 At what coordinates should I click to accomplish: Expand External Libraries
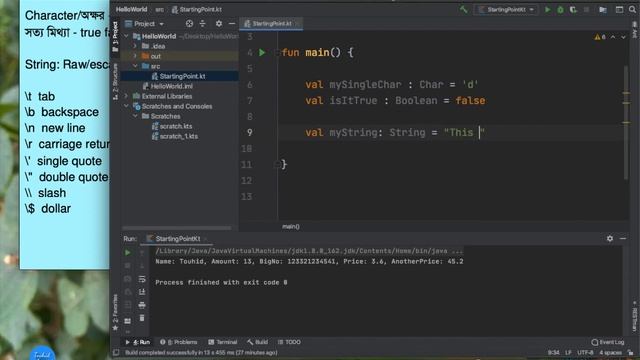[x=127, y=96]
